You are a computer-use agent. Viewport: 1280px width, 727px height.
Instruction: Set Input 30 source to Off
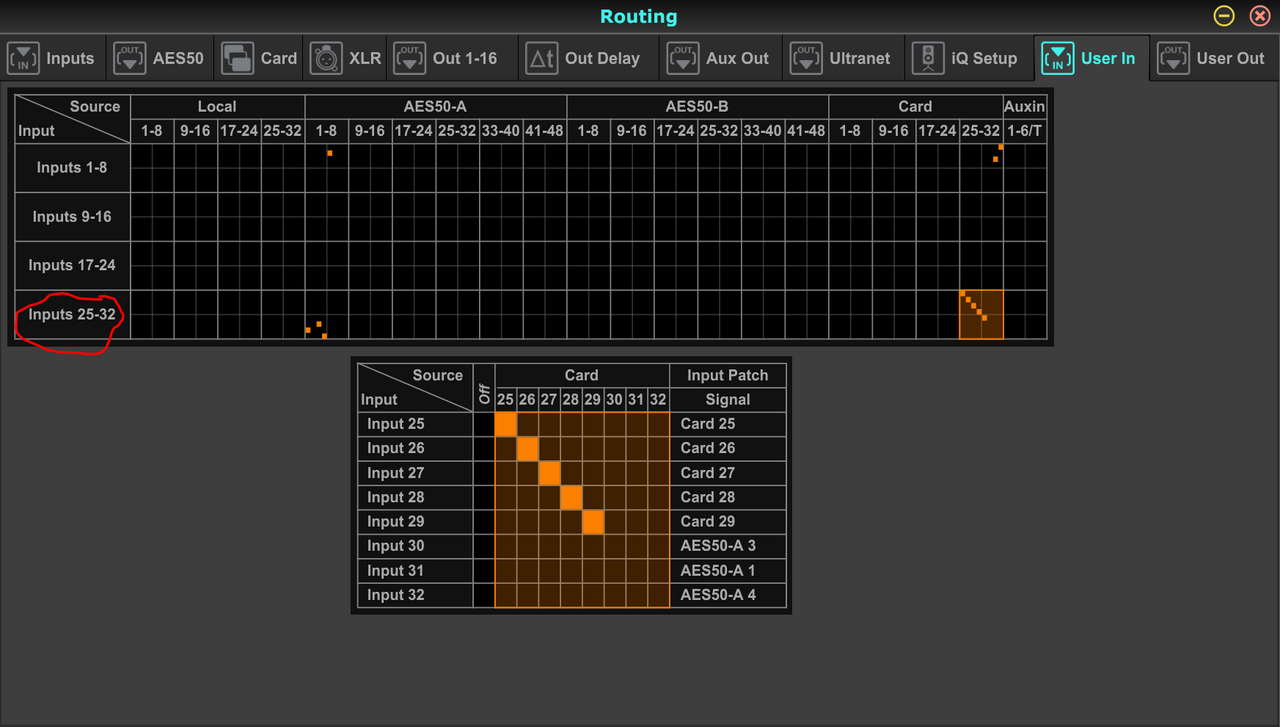[x=484, y=546]
